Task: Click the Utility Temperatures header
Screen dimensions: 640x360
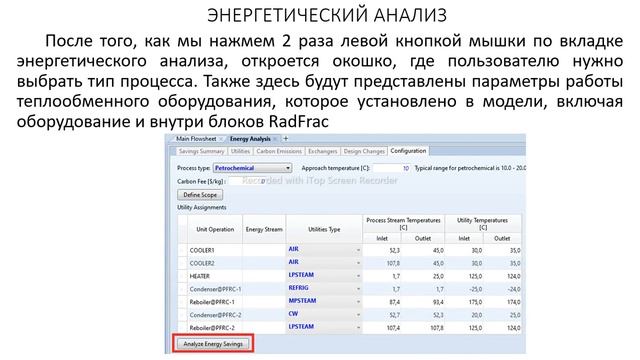Action: pyautogui.click(x=483, y=224)
